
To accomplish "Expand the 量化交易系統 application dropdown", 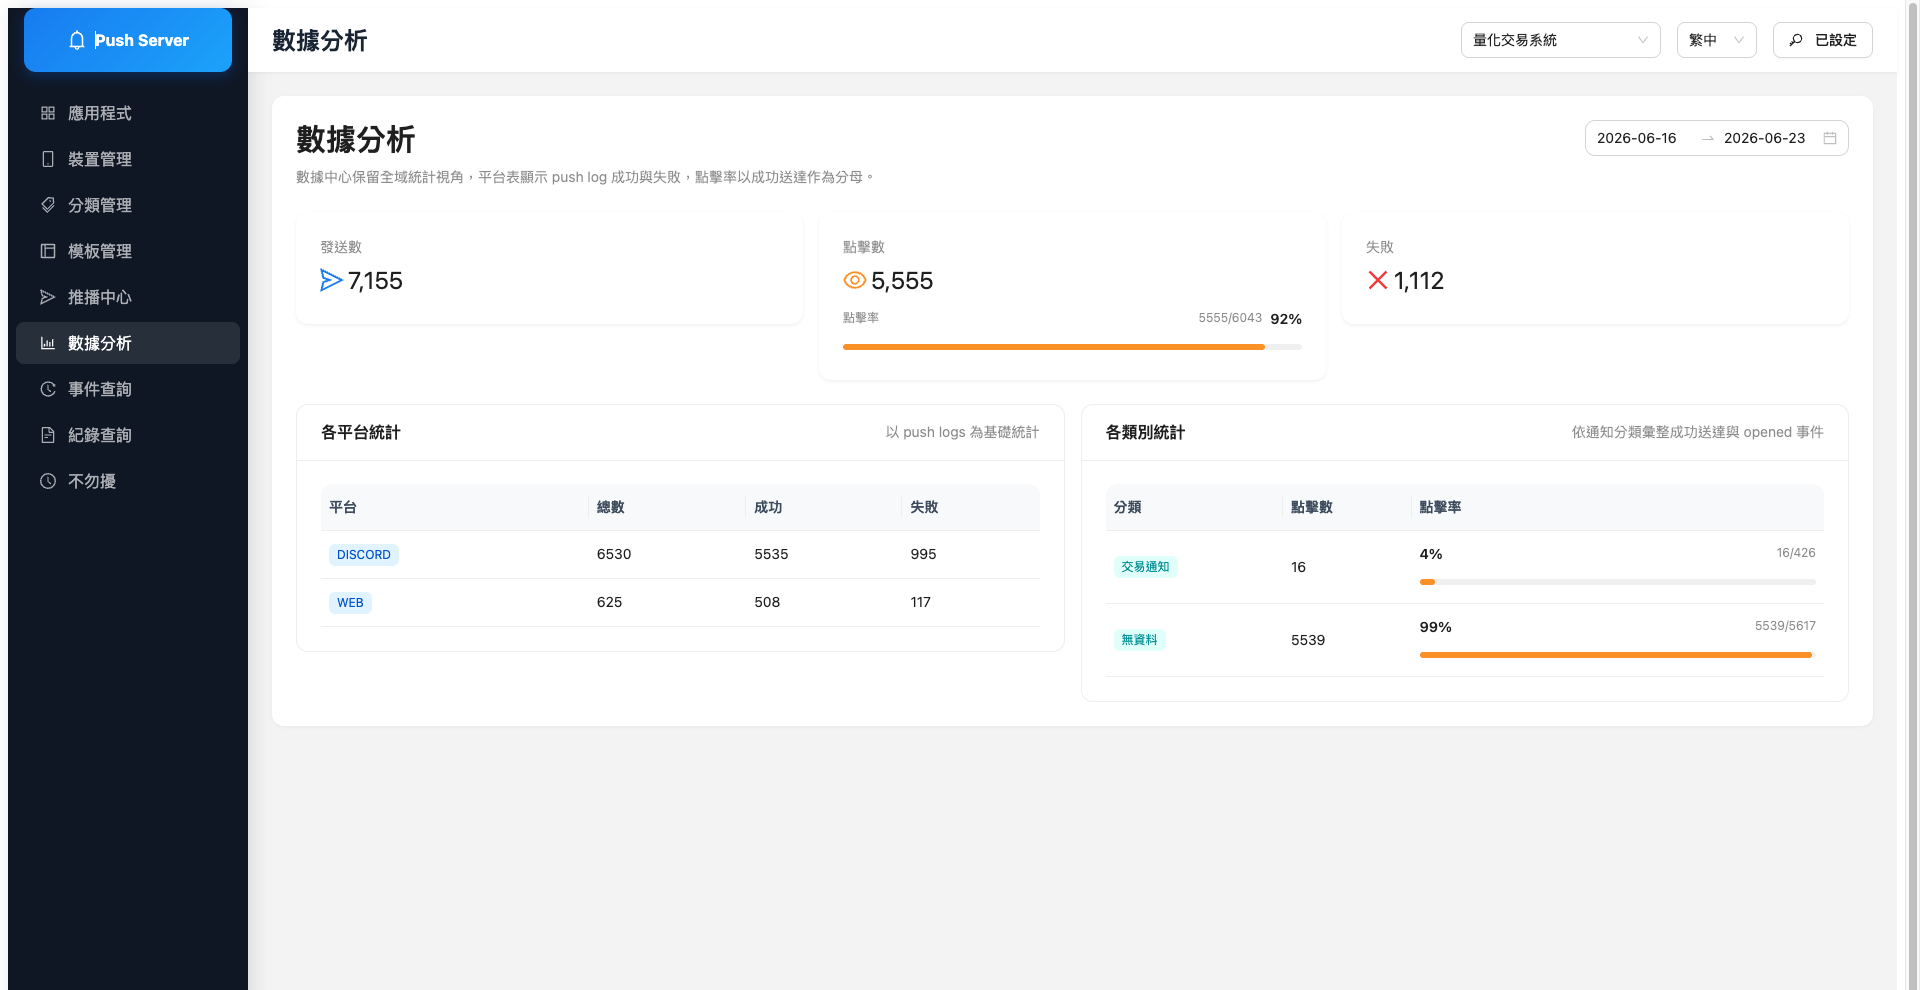I will (x=1560, y=40).
